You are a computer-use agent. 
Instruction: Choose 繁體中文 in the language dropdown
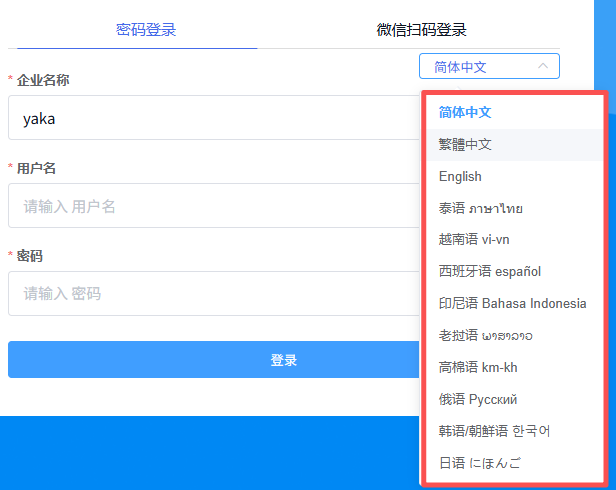[466, 145]
